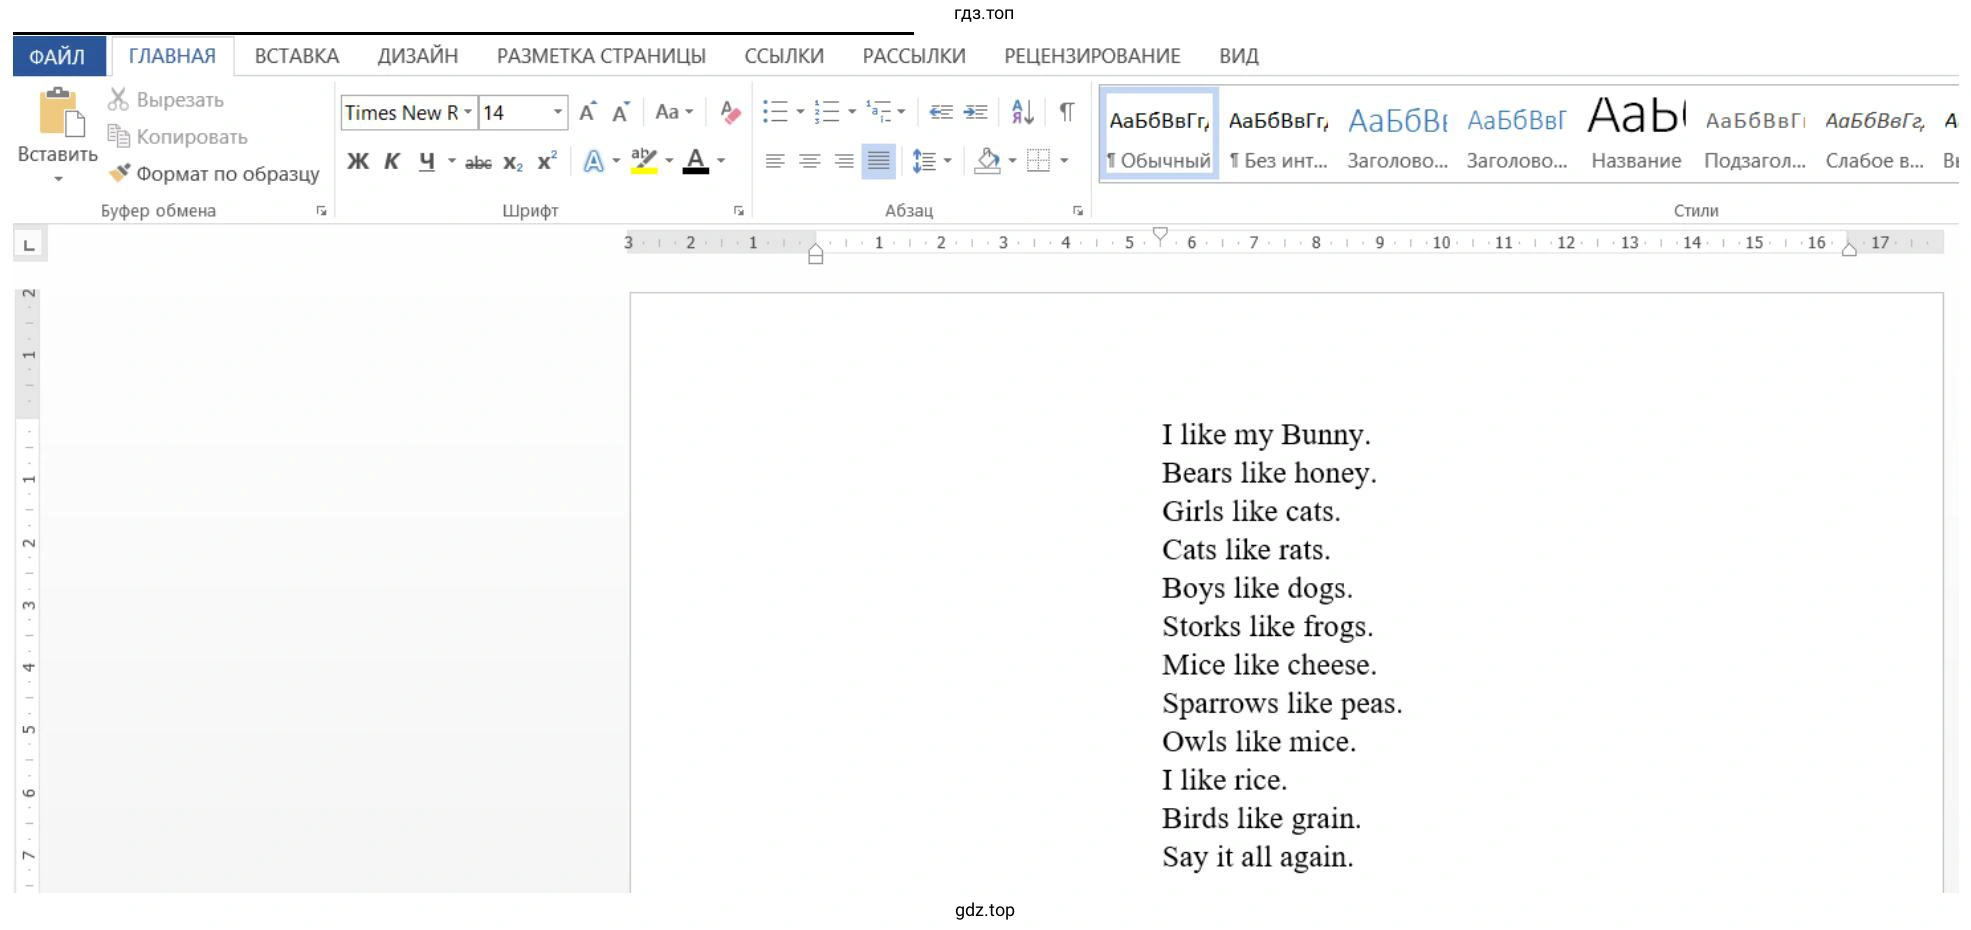Align the text to the right
The height and width of the screenshot is (930, 1971).
click(x=844, y=161)
